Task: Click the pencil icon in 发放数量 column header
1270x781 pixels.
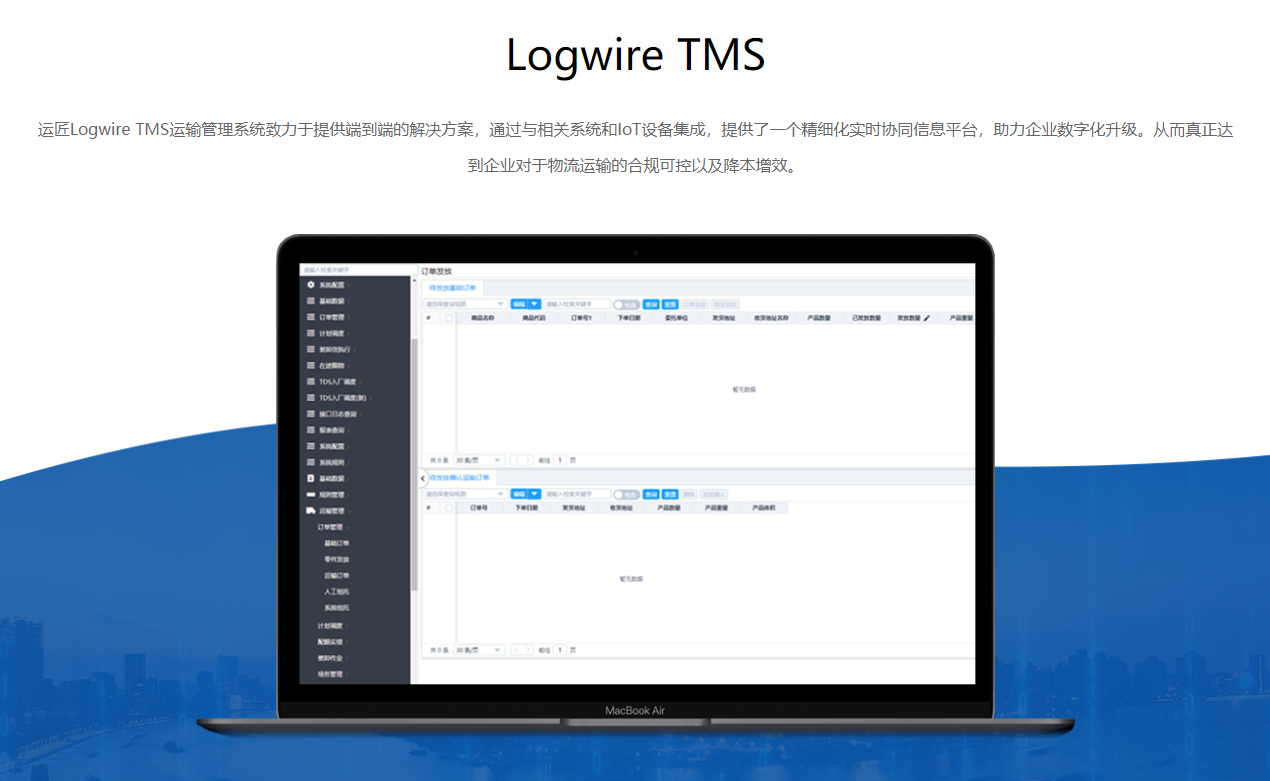Action: pyautogui.click(x=926, y=318)
